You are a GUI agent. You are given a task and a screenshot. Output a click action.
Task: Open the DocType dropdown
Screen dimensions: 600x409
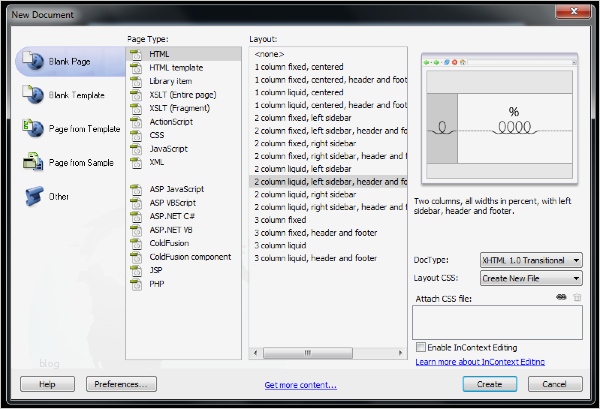click(531, 260)
